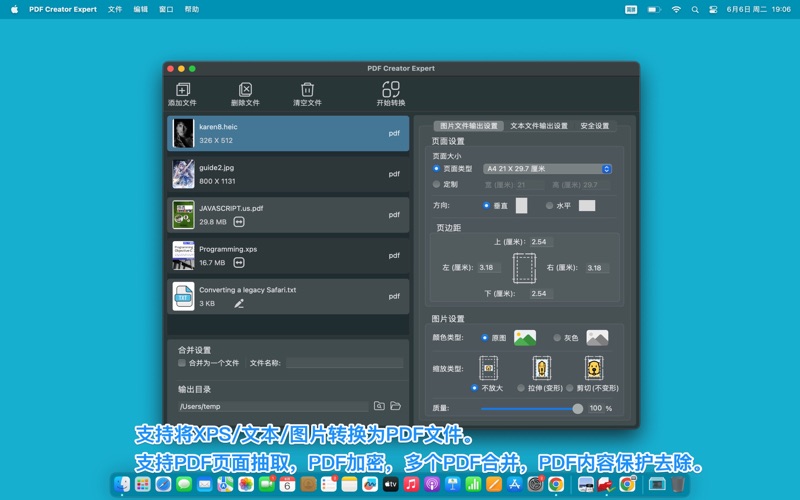Click the guide2.jpg thumbnail
Viewport: 800px width, 500px height.
(183, 174)
